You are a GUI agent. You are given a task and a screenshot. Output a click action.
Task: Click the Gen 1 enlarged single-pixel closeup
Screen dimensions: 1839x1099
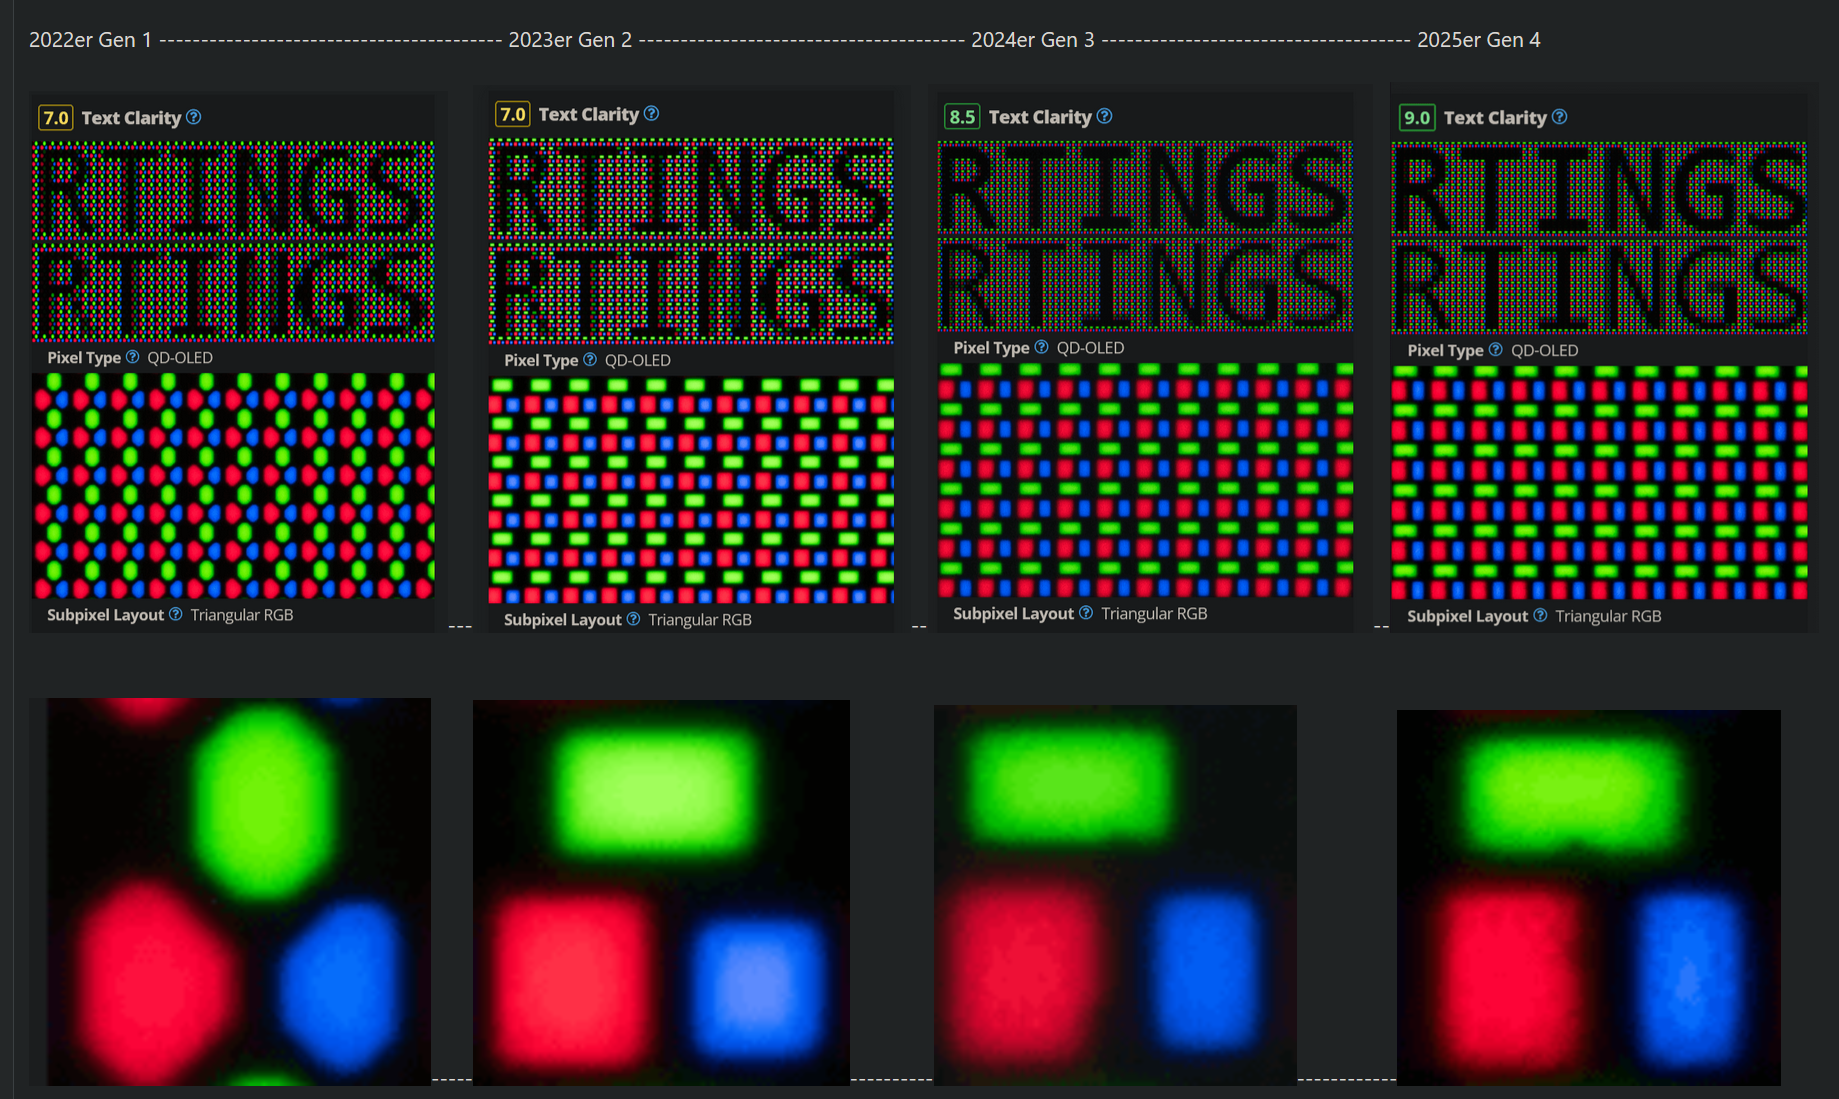[239, 892]
